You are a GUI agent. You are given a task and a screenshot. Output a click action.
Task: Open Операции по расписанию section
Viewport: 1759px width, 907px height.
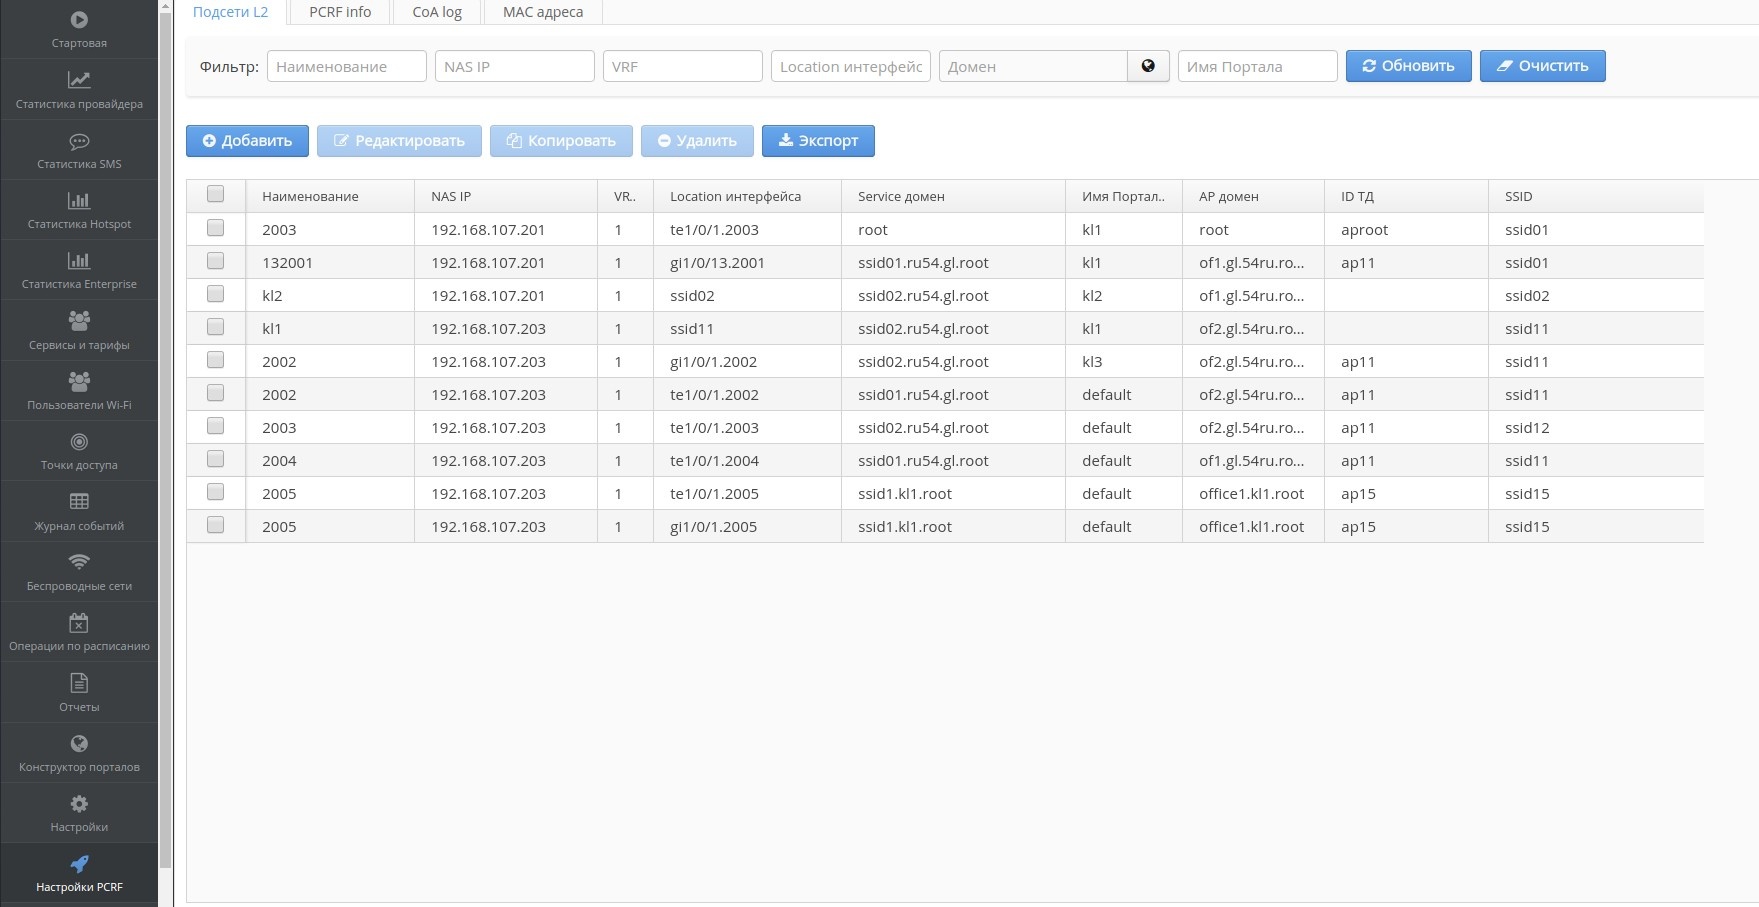(79, 632)
